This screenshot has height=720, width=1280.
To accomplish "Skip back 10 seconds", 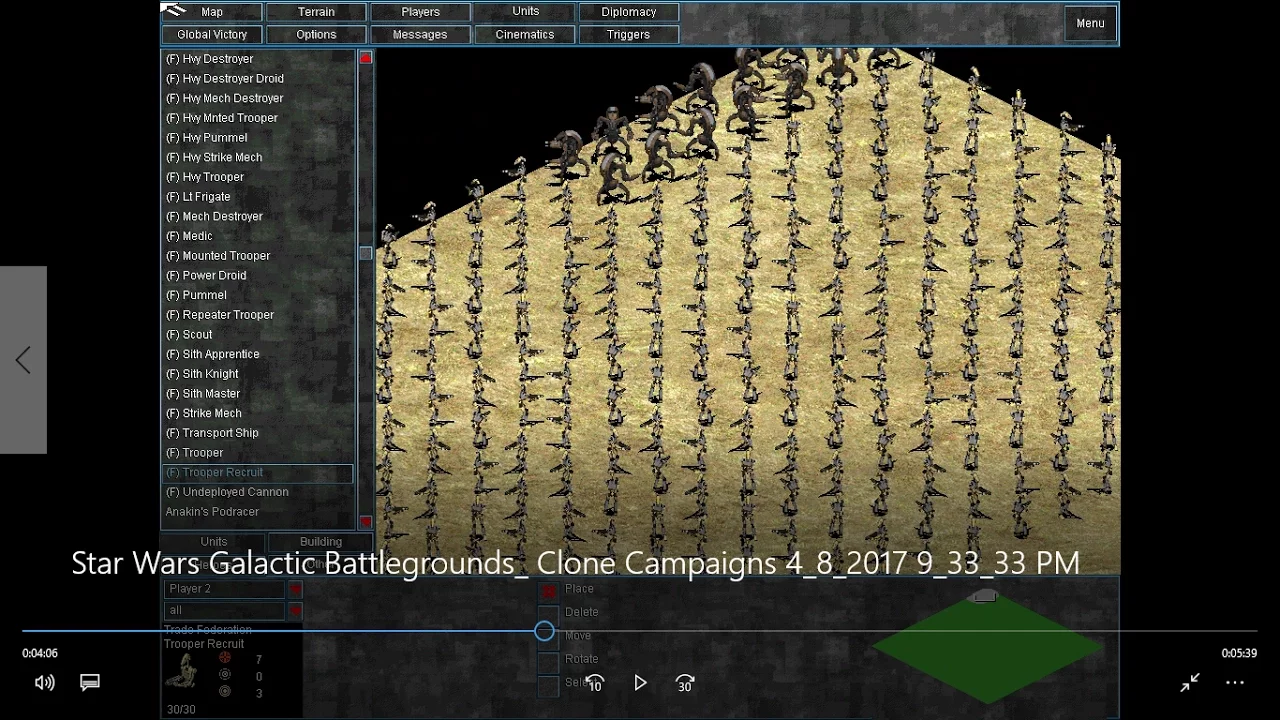I will tap(595, 683).
